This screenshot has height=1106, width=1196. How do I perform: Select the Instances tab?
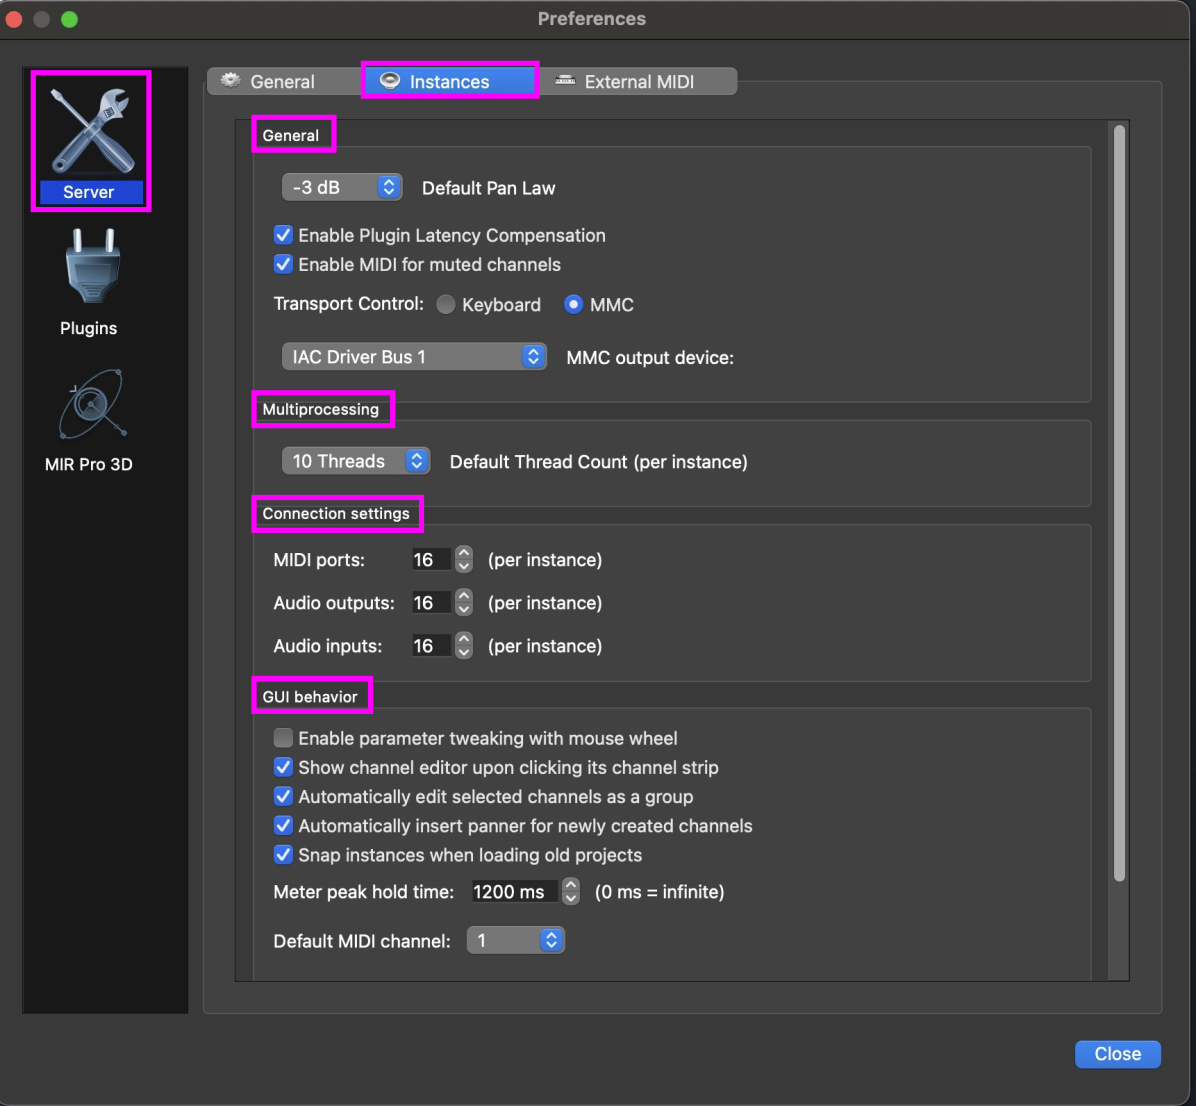pyautogui.click(x=449, y=82)
